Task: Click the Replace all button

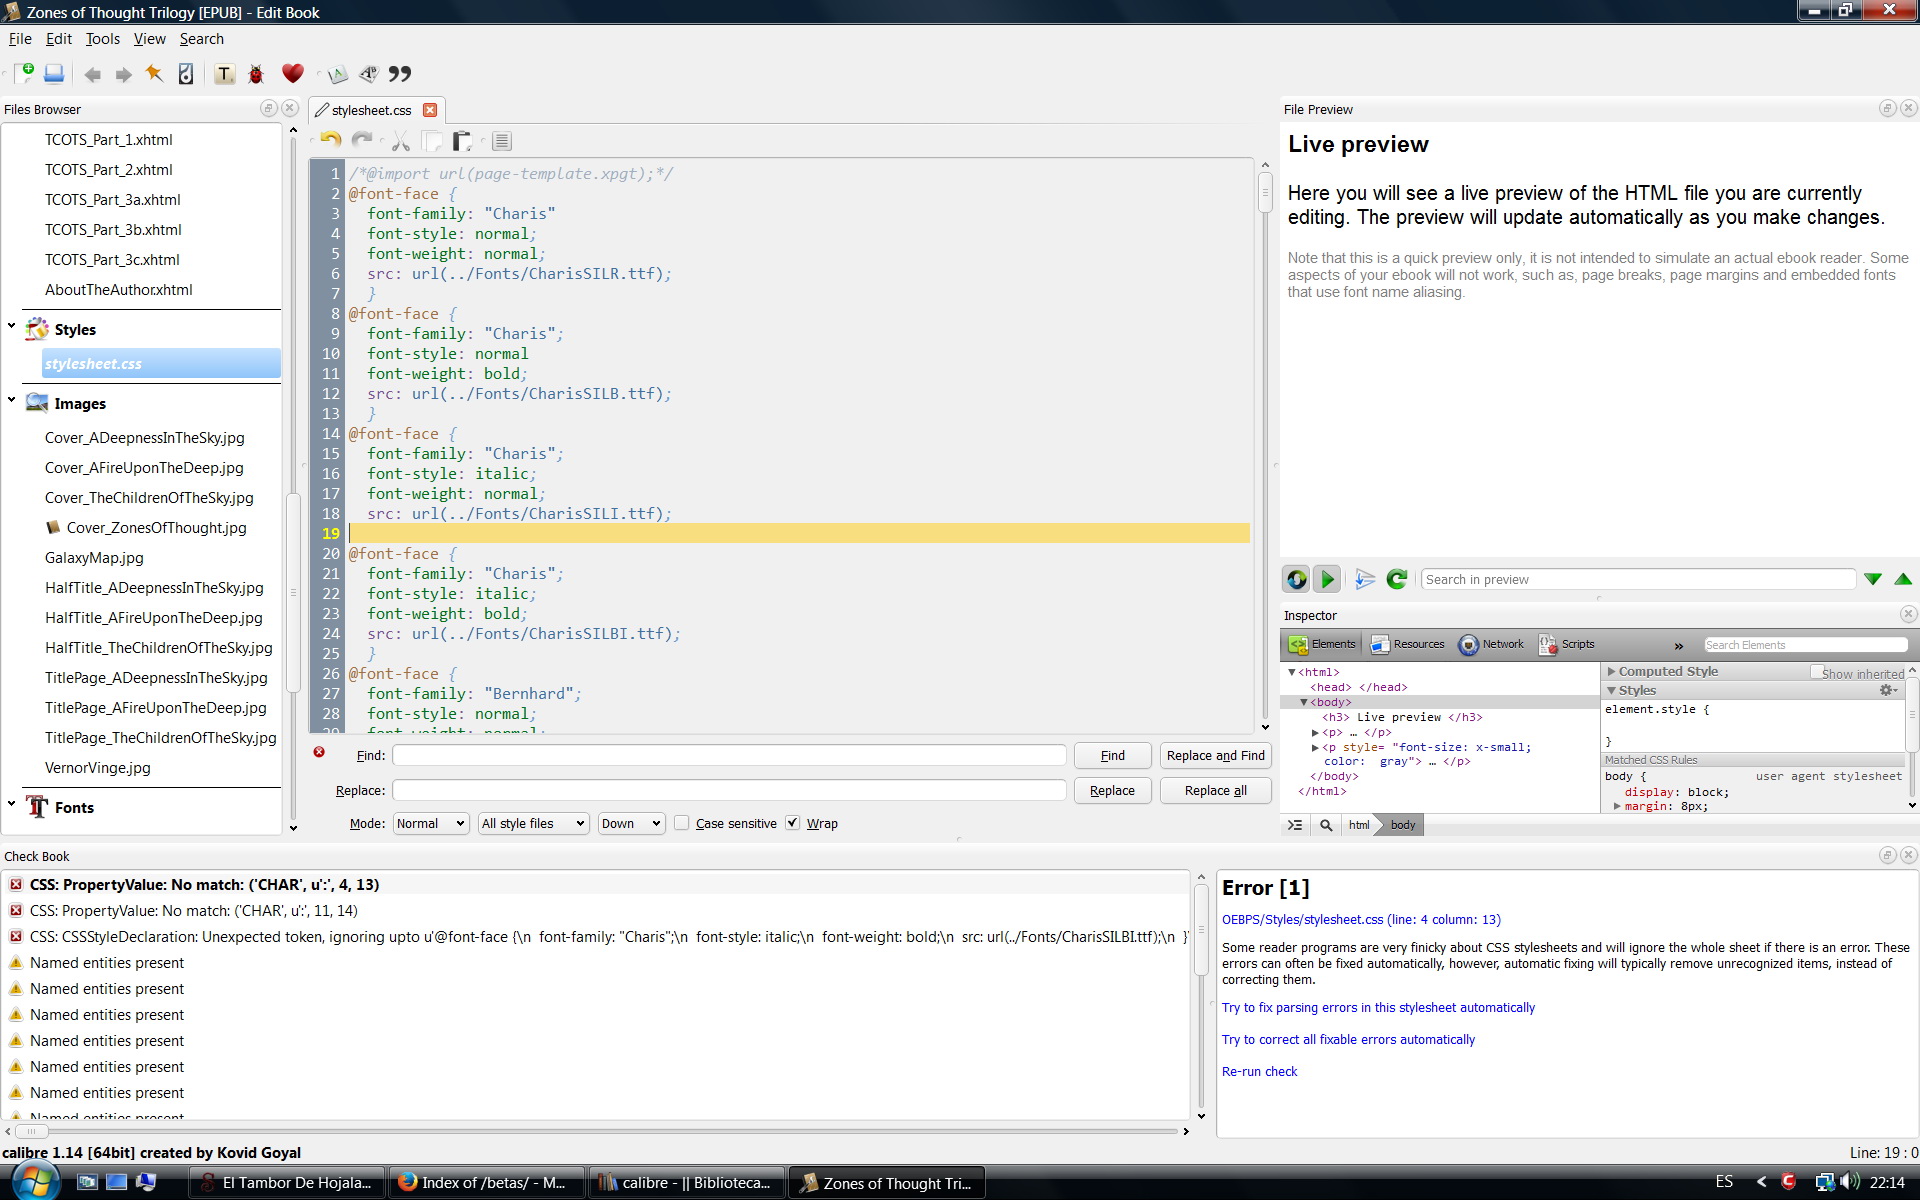Action: coord(1215,790)
